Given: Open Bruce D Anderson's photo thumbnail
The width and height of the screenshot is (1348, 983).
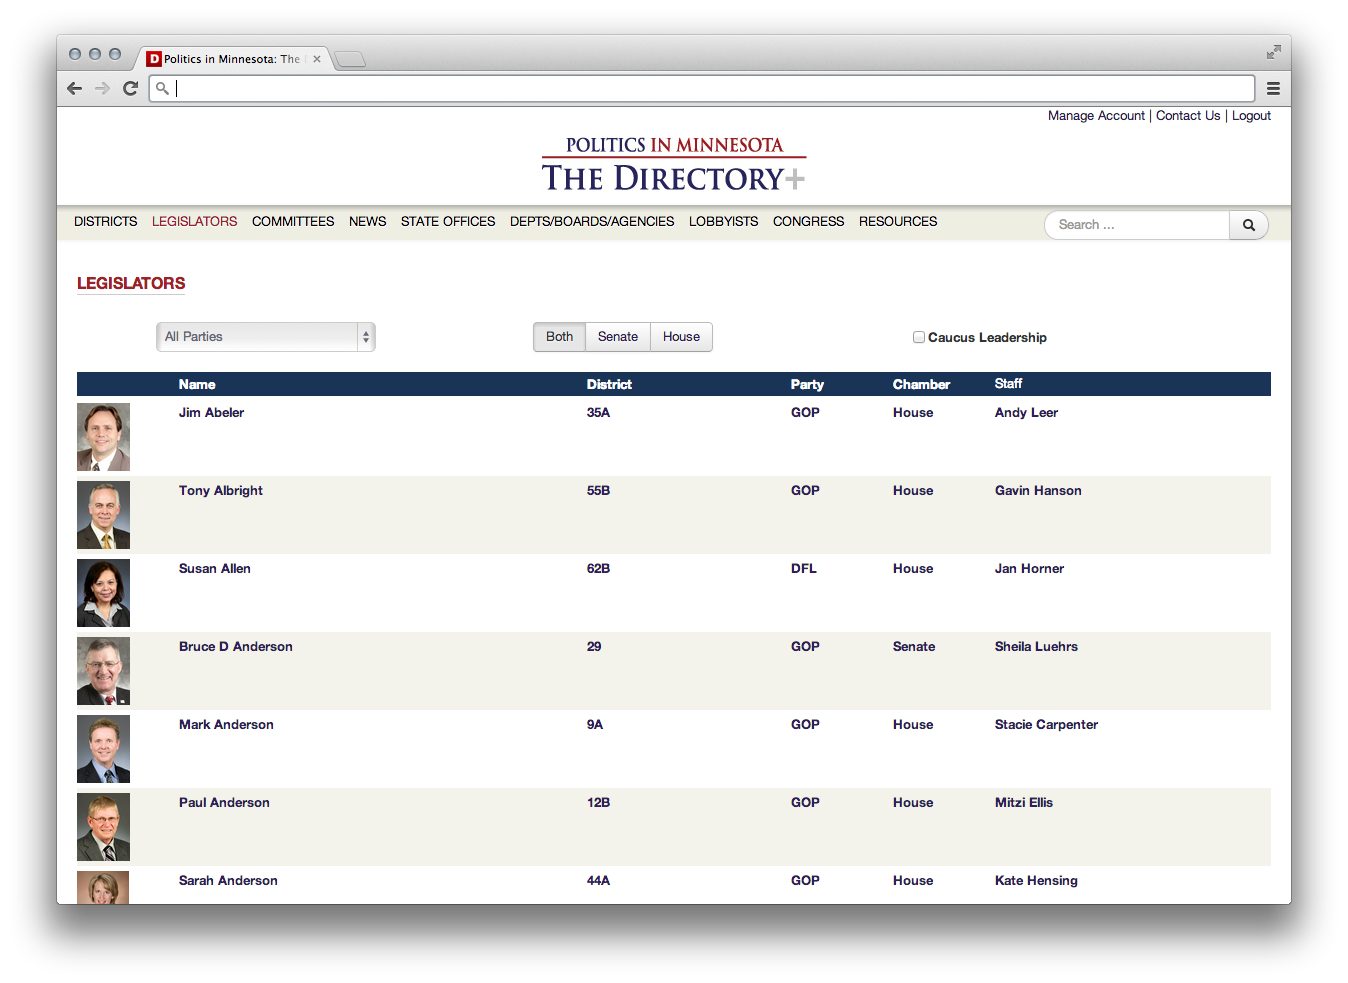Looking at the screenshot, I should [x=103, y=671].
